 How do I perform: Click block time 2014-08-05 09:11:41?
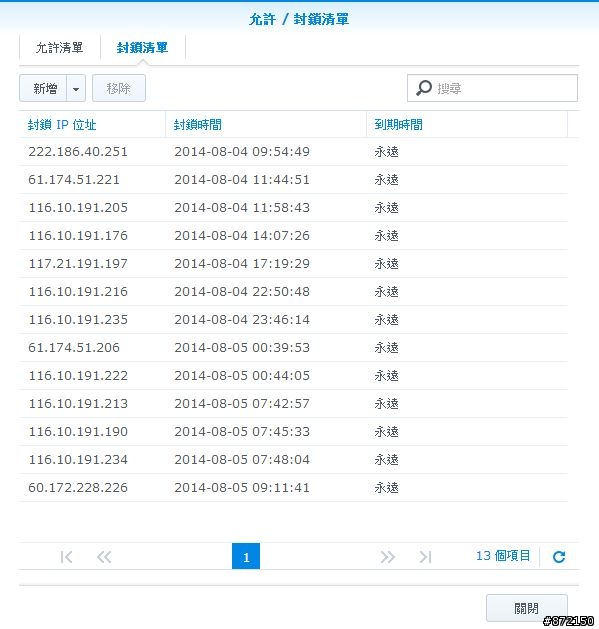(242, 487)
